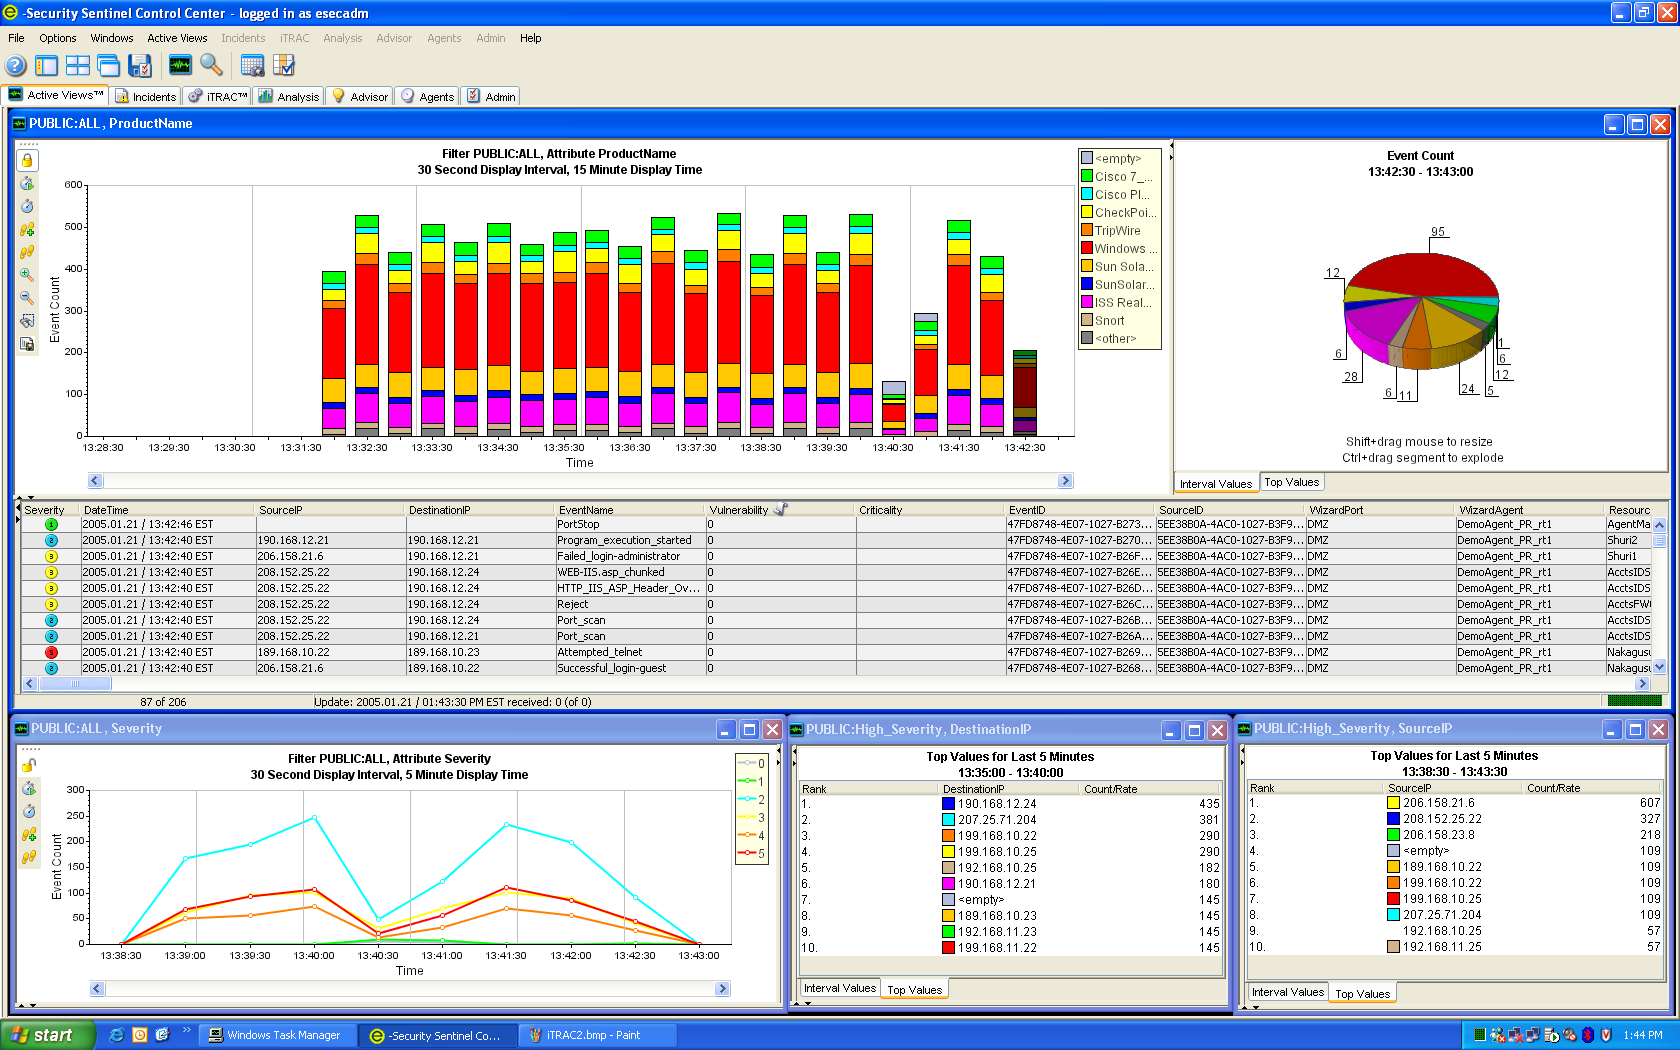Image resolution: width=1680 pixels, height=1050 pixels.
Task: Click the ProductName chart left scroll arrow
Action: 96,481
